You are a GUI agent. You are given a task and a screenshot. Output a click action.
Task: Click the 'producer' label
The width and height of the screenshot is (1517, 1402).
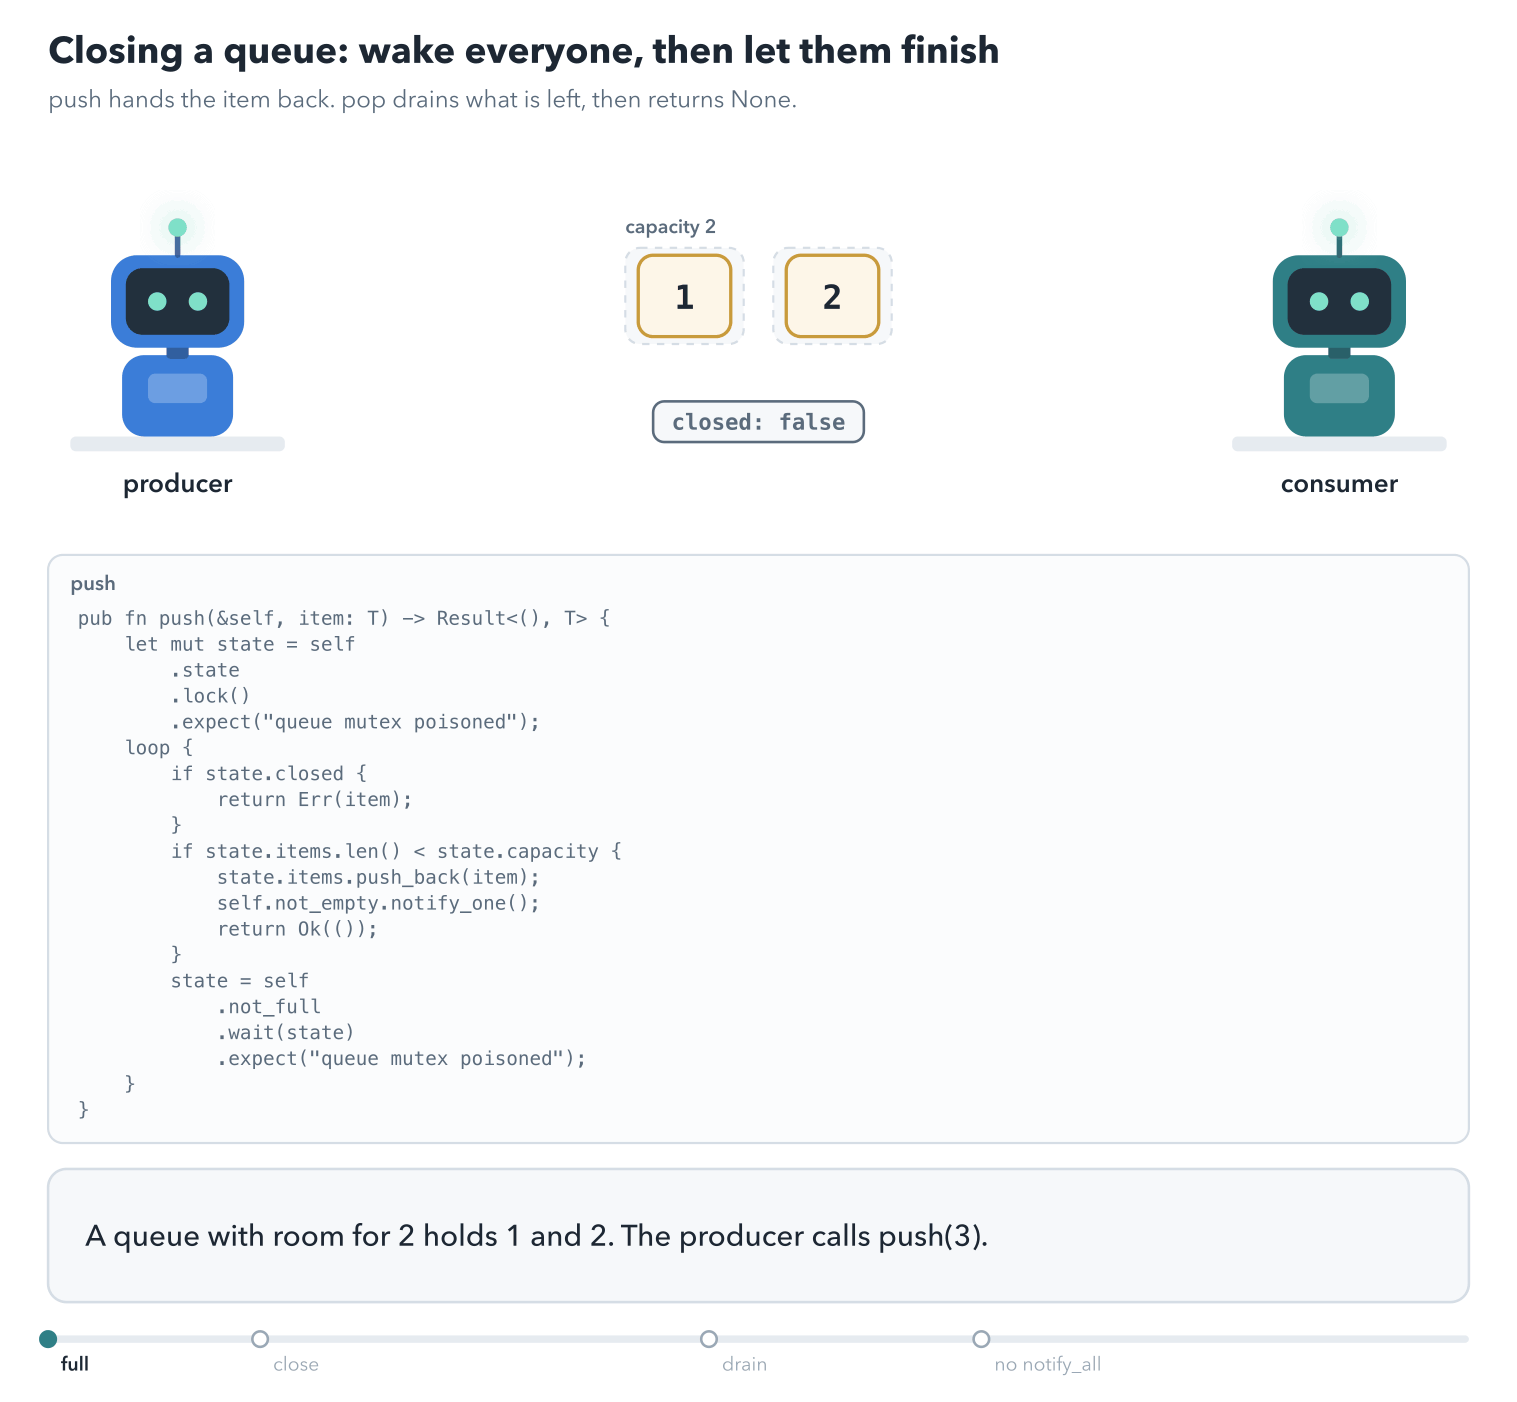click(x=178, y=484)
